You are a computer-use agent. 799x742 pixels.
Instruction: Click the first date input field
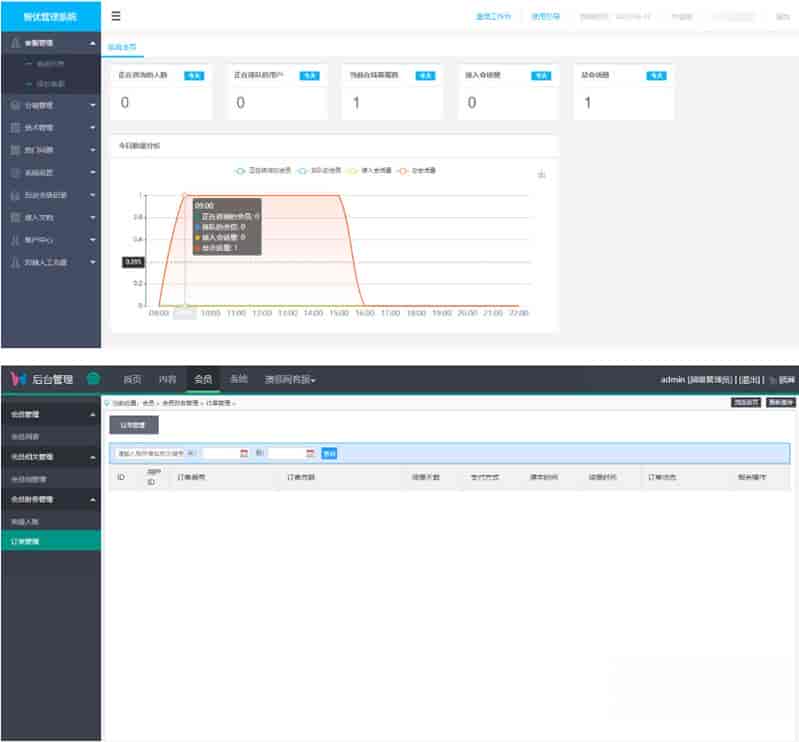pos(220,453)
